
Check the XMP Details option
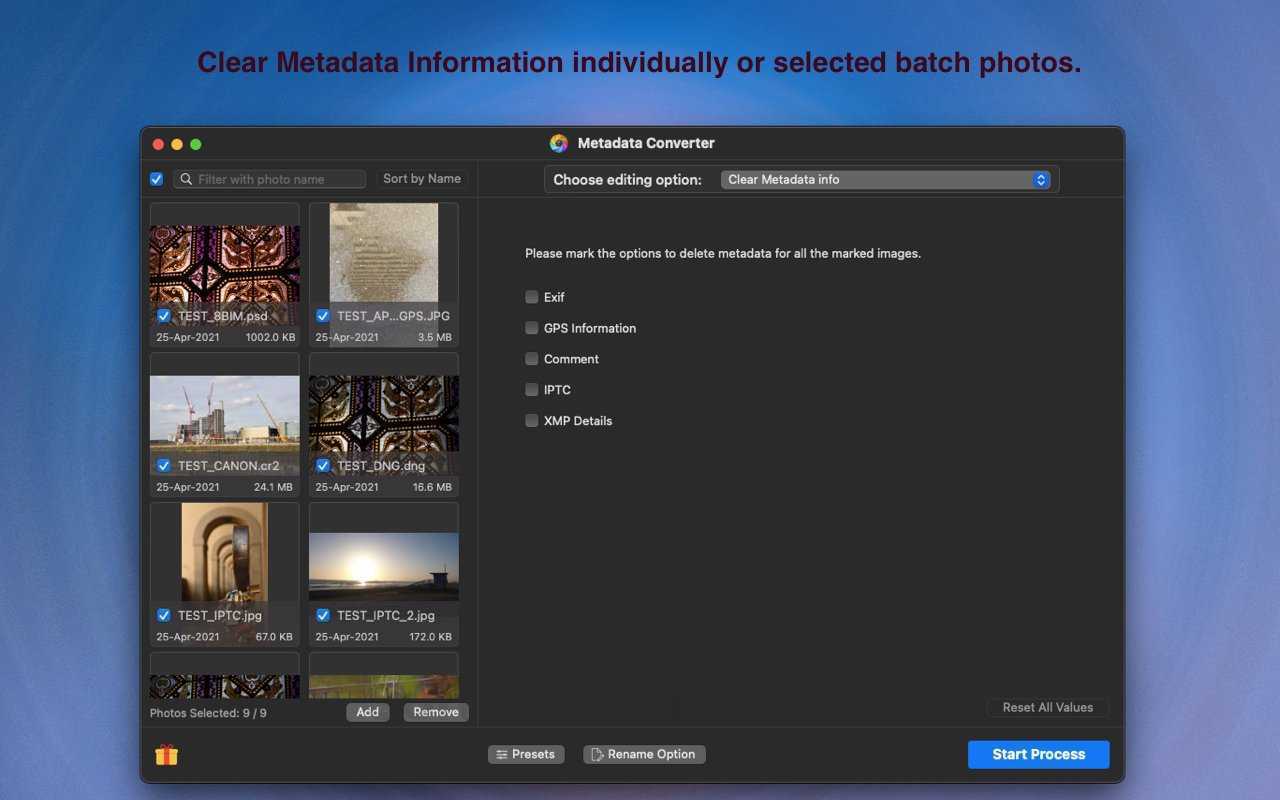[532, 421]
